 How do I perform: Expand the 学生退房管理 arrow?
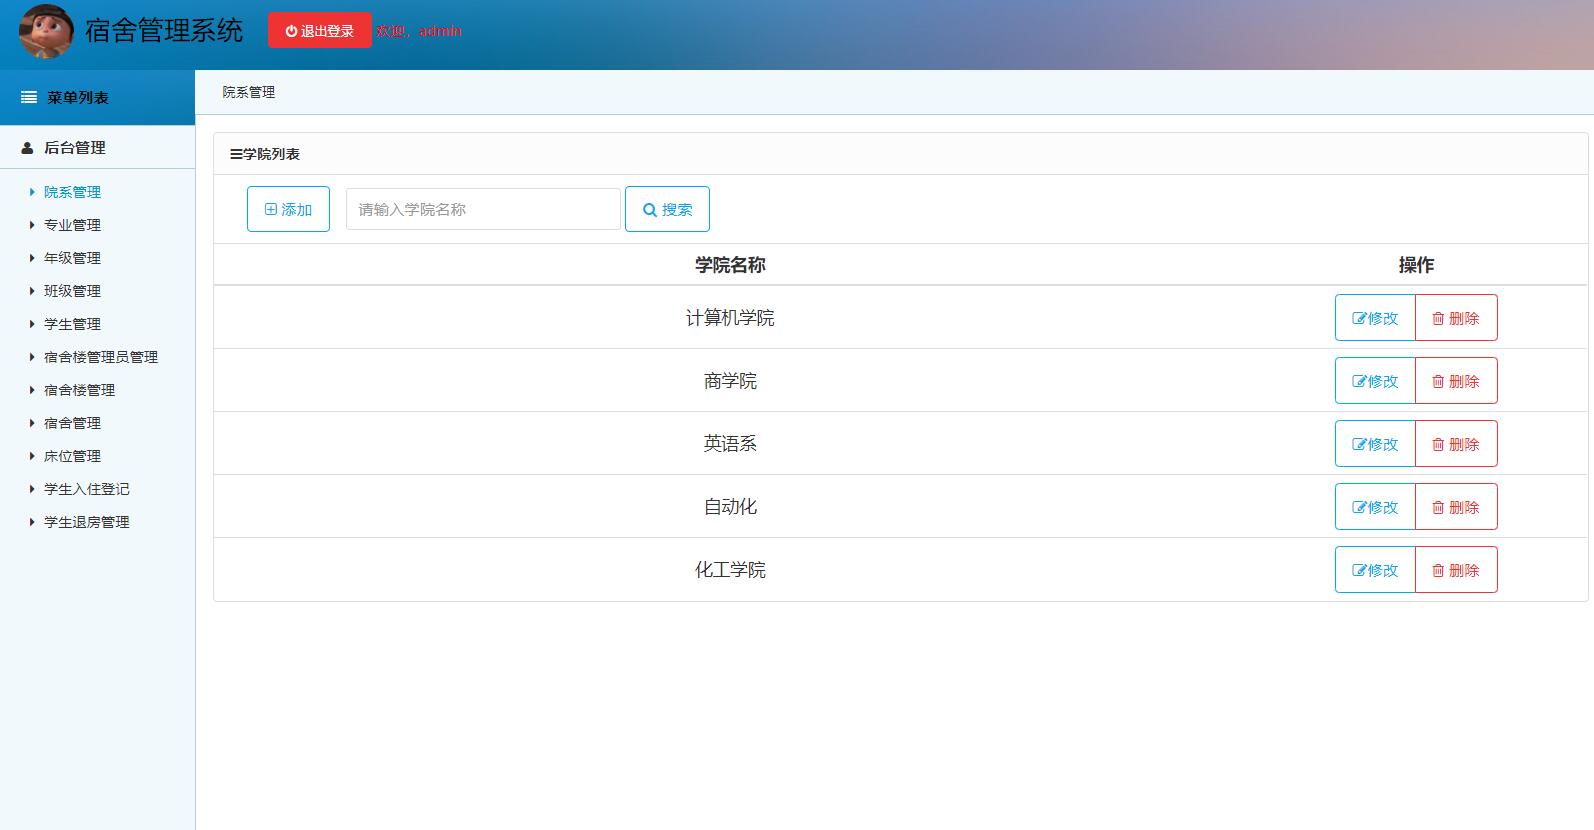tap(32, 522)
